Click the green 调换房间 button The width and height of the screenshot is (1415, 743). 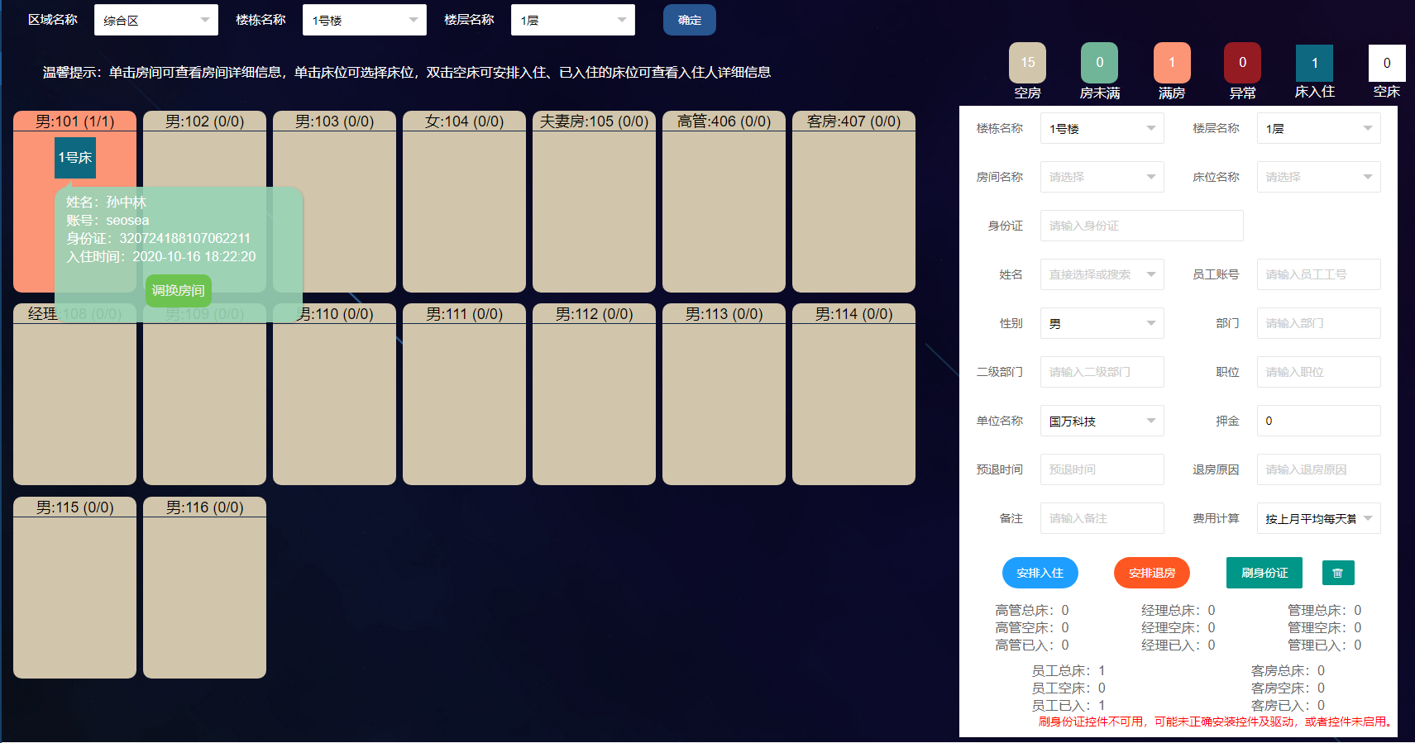tap(178, 291)
